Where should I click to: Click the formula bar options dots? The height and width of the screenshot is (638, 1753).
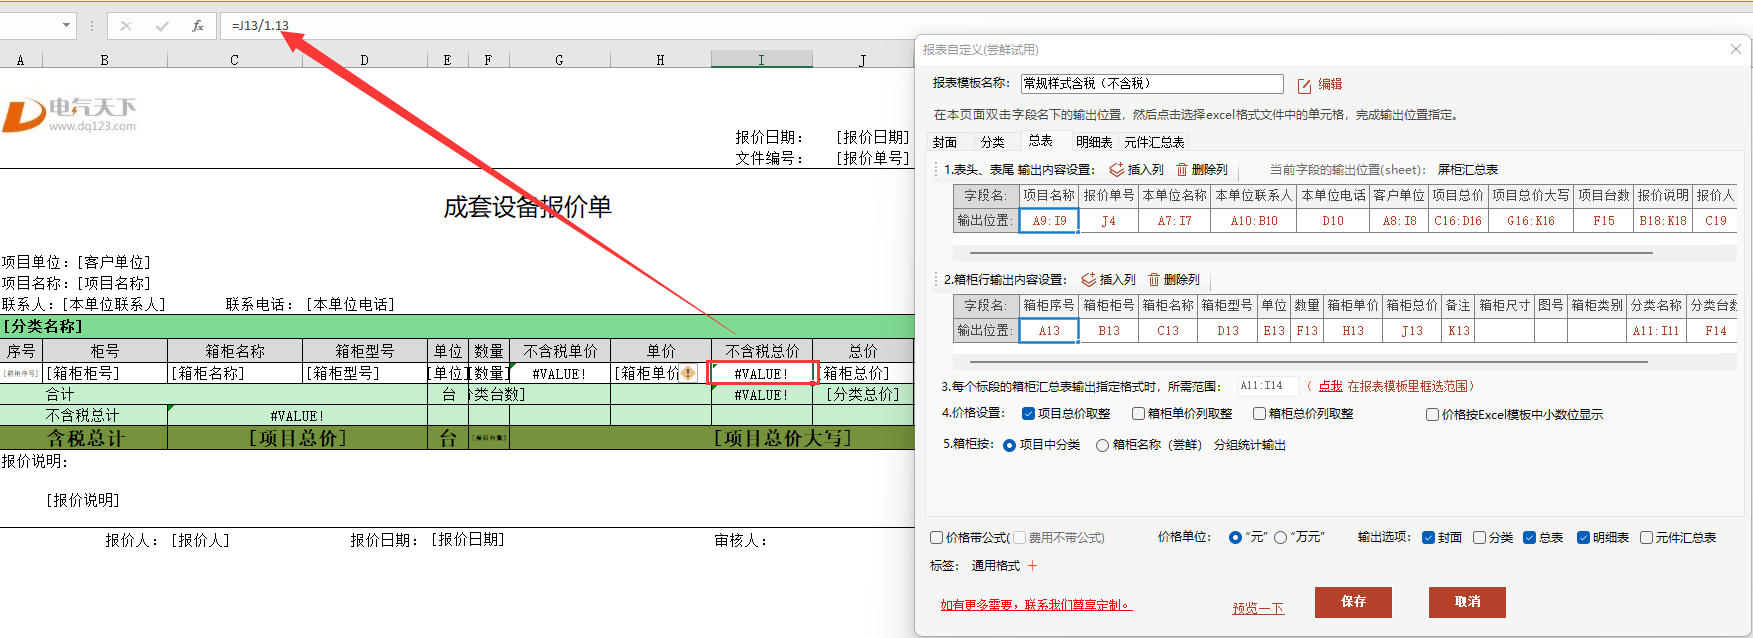pos(92,26)
